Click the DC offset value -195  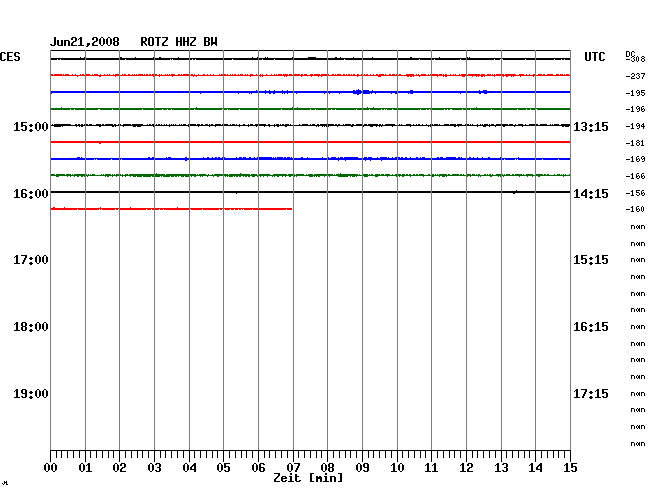click(635, 93)
